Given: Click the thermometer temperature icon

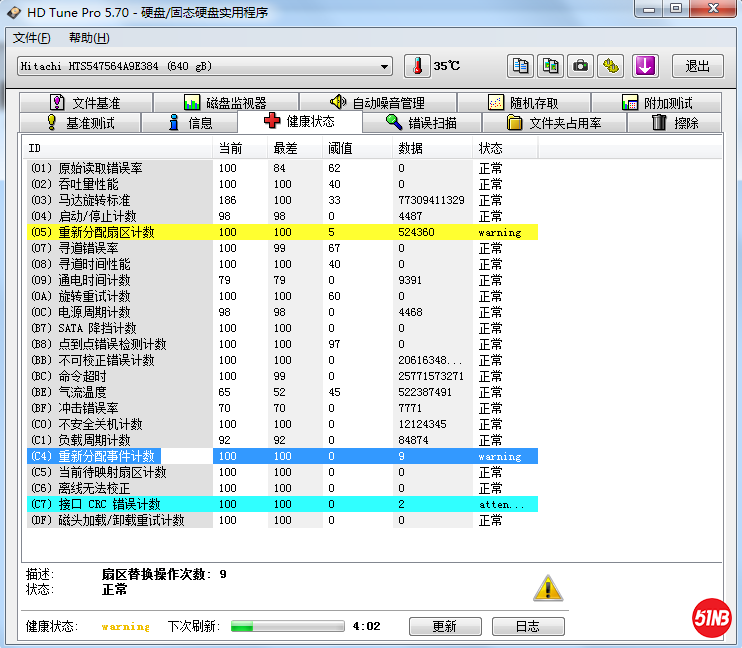Looking at the screenshot, I should click(x=415, y=66).
